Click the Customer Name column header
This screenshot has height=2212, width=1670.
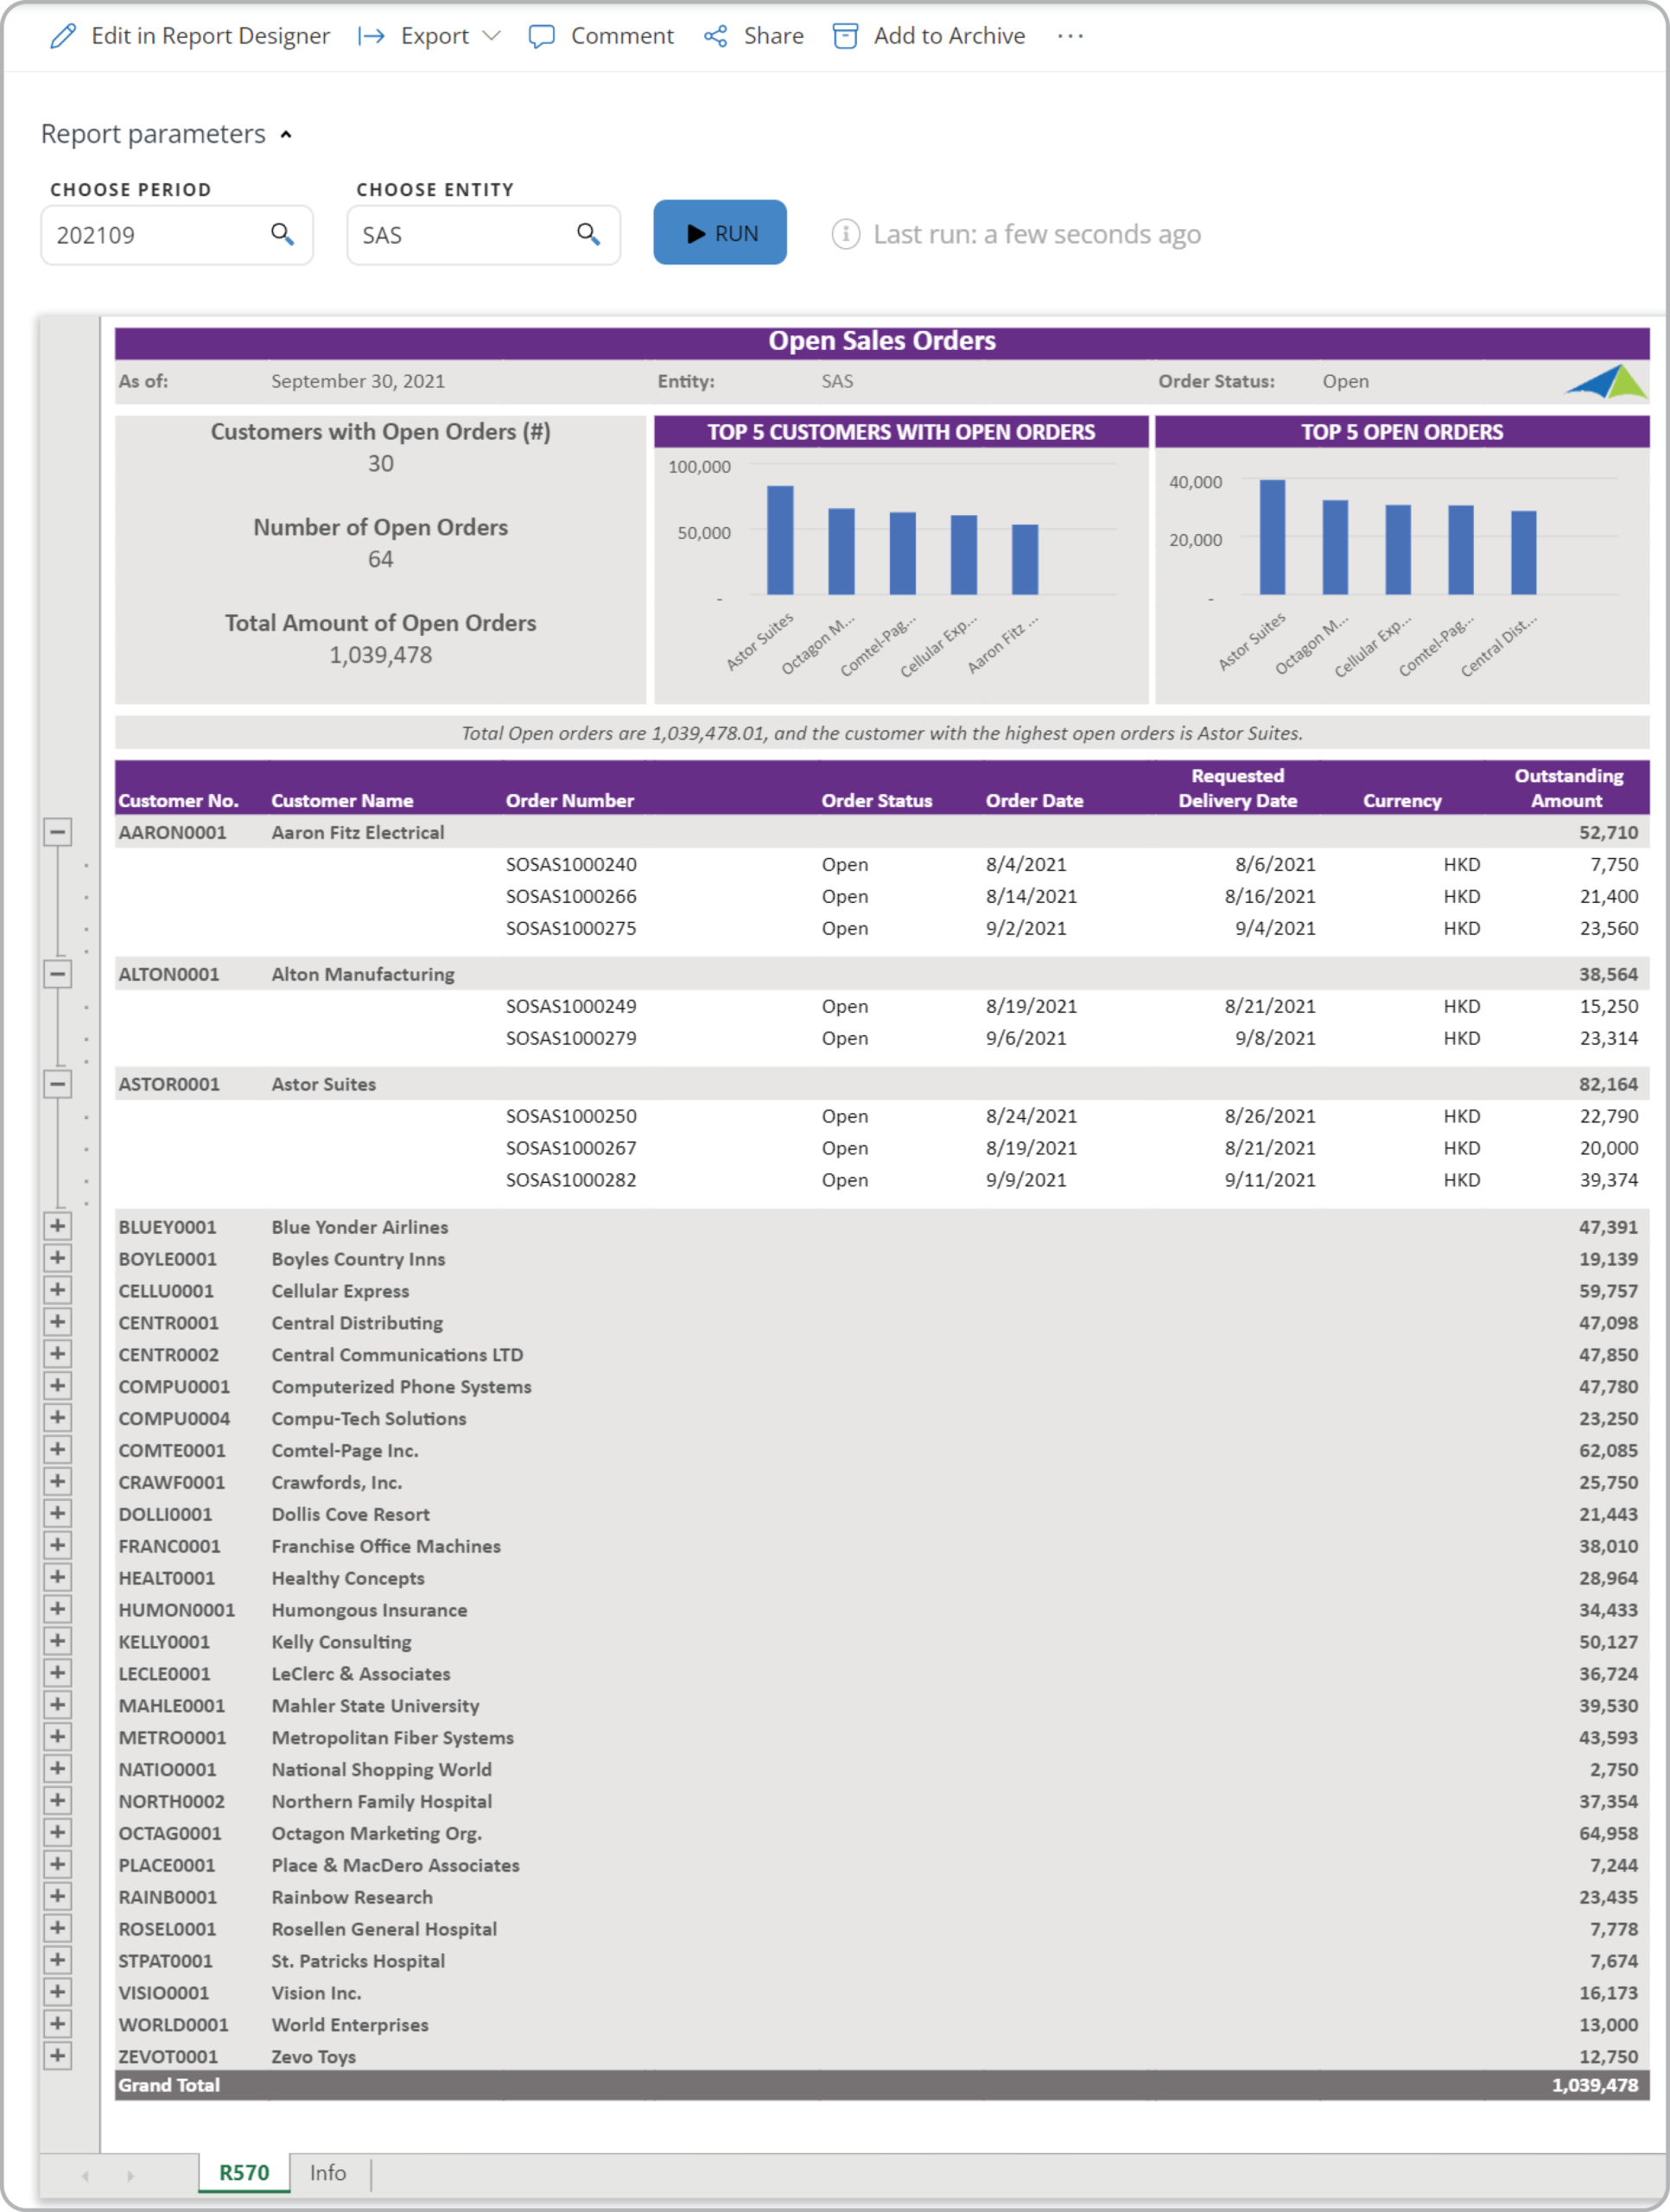pos(342,801)
